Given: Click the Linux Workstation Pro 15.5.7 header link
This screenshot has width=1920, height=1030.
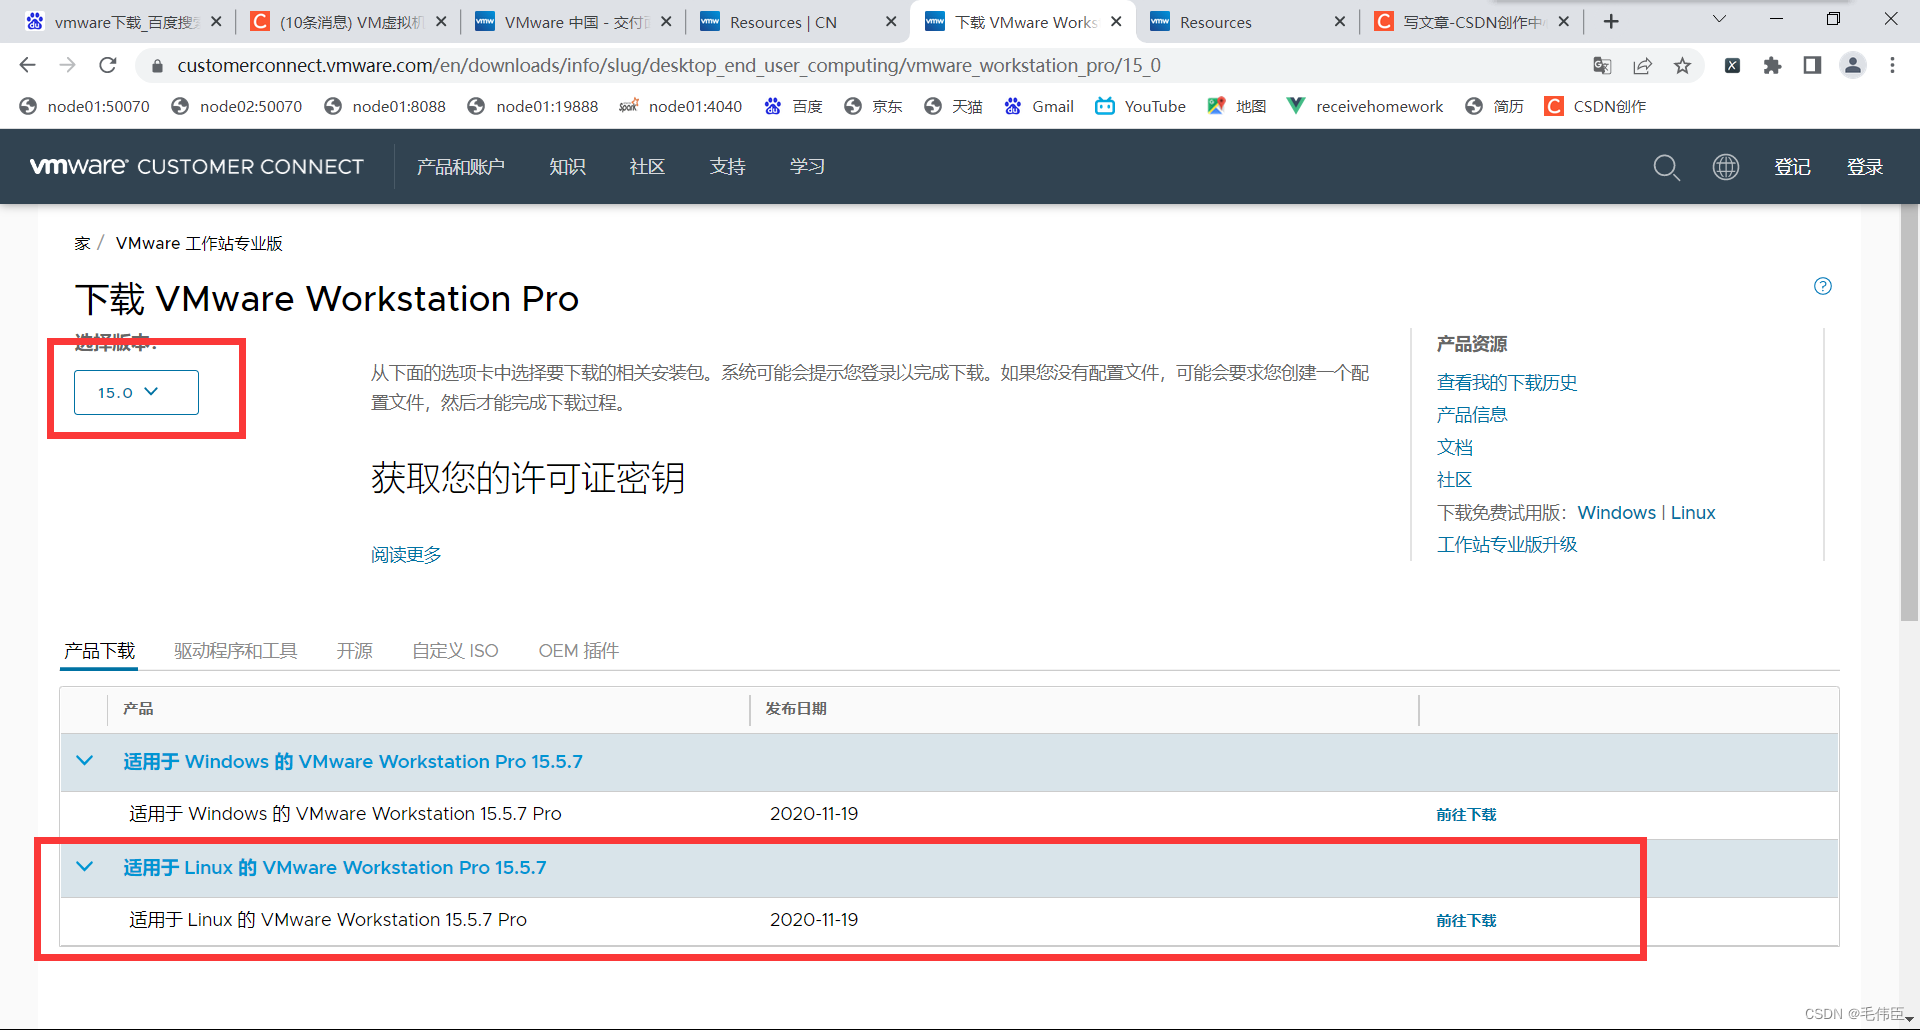Looking at the screenshot, I should [x=335, y=867].
